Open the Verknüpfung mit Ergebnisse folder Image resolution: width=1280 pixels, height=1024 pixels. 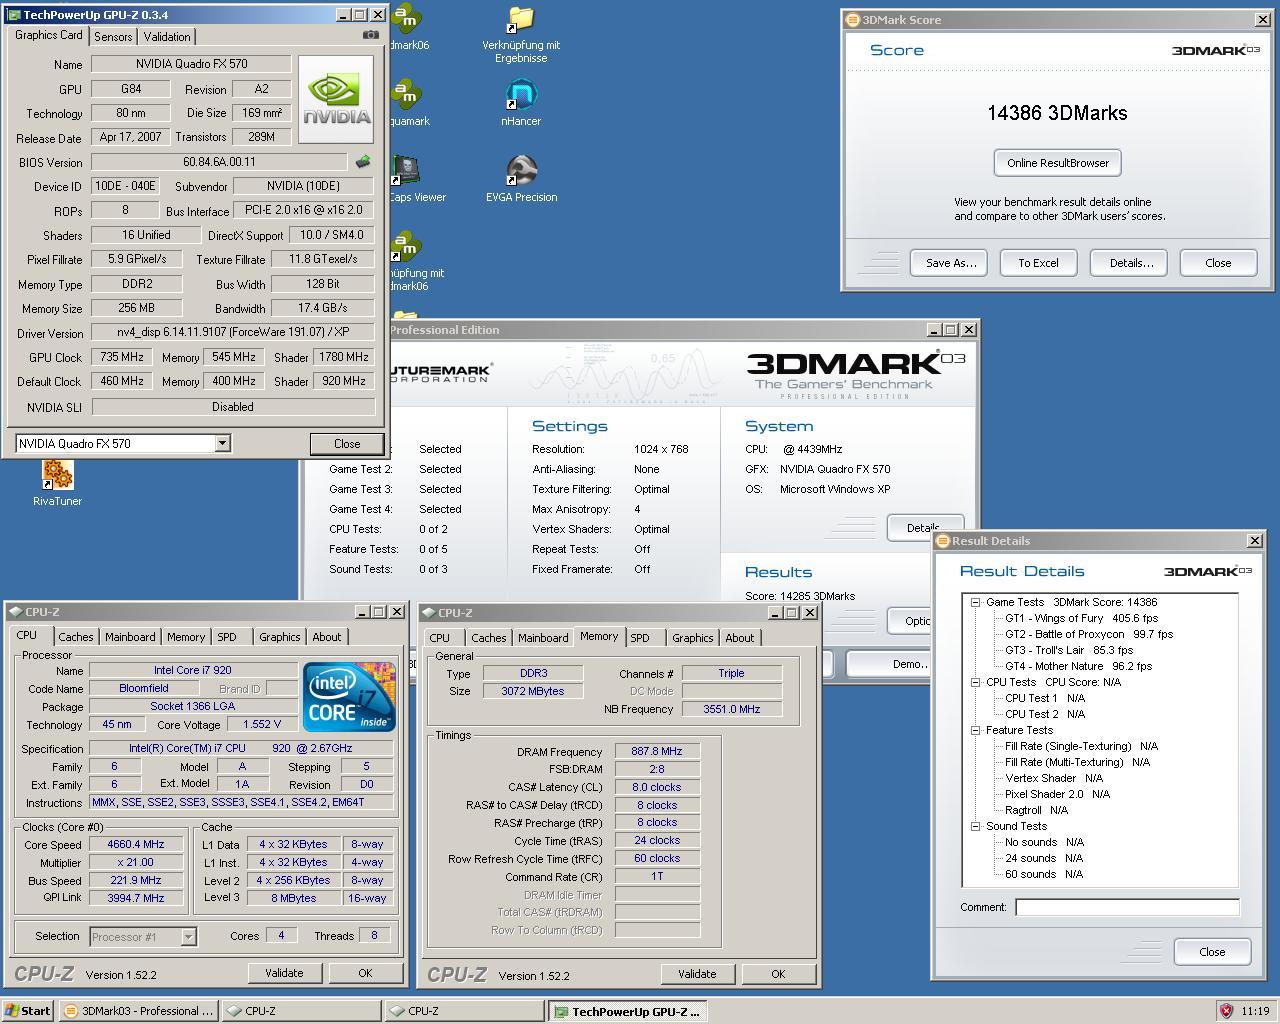click(x=521, y=35)
